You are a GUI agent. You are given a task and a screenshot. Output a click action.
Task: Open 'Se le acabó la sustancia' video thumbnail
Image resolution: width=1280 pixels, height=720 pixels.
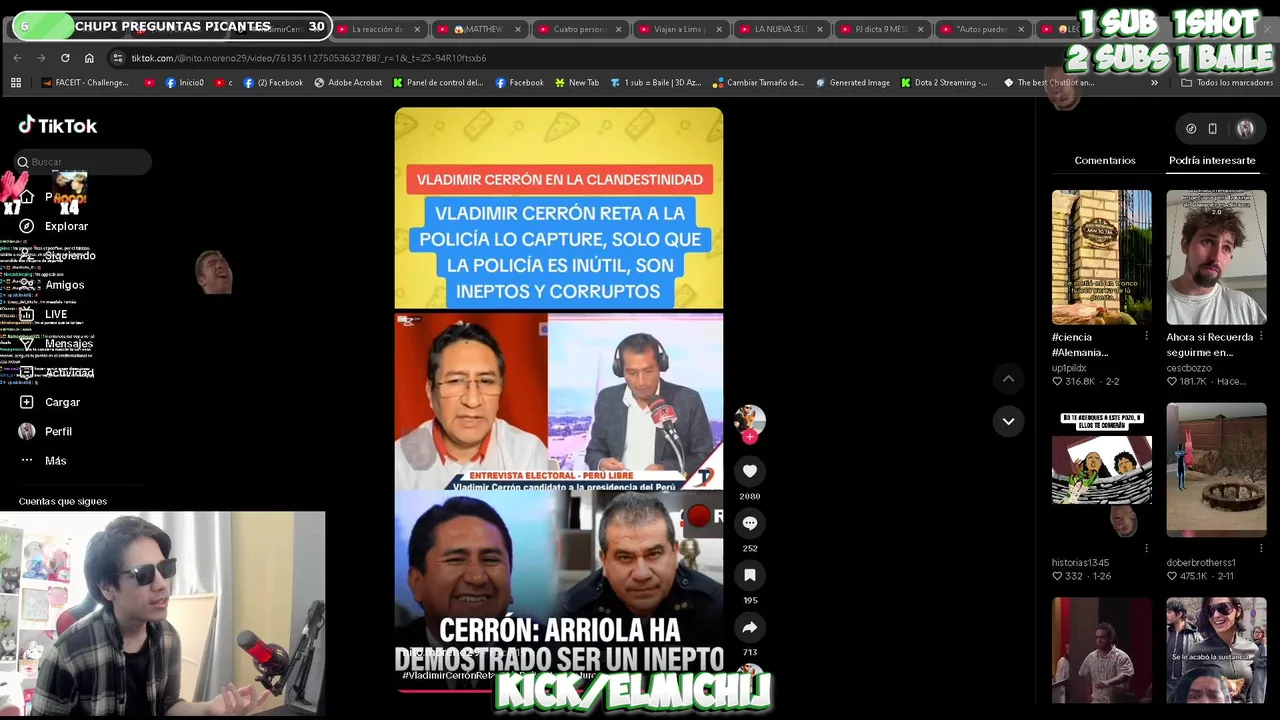(x=1216, y=650)
